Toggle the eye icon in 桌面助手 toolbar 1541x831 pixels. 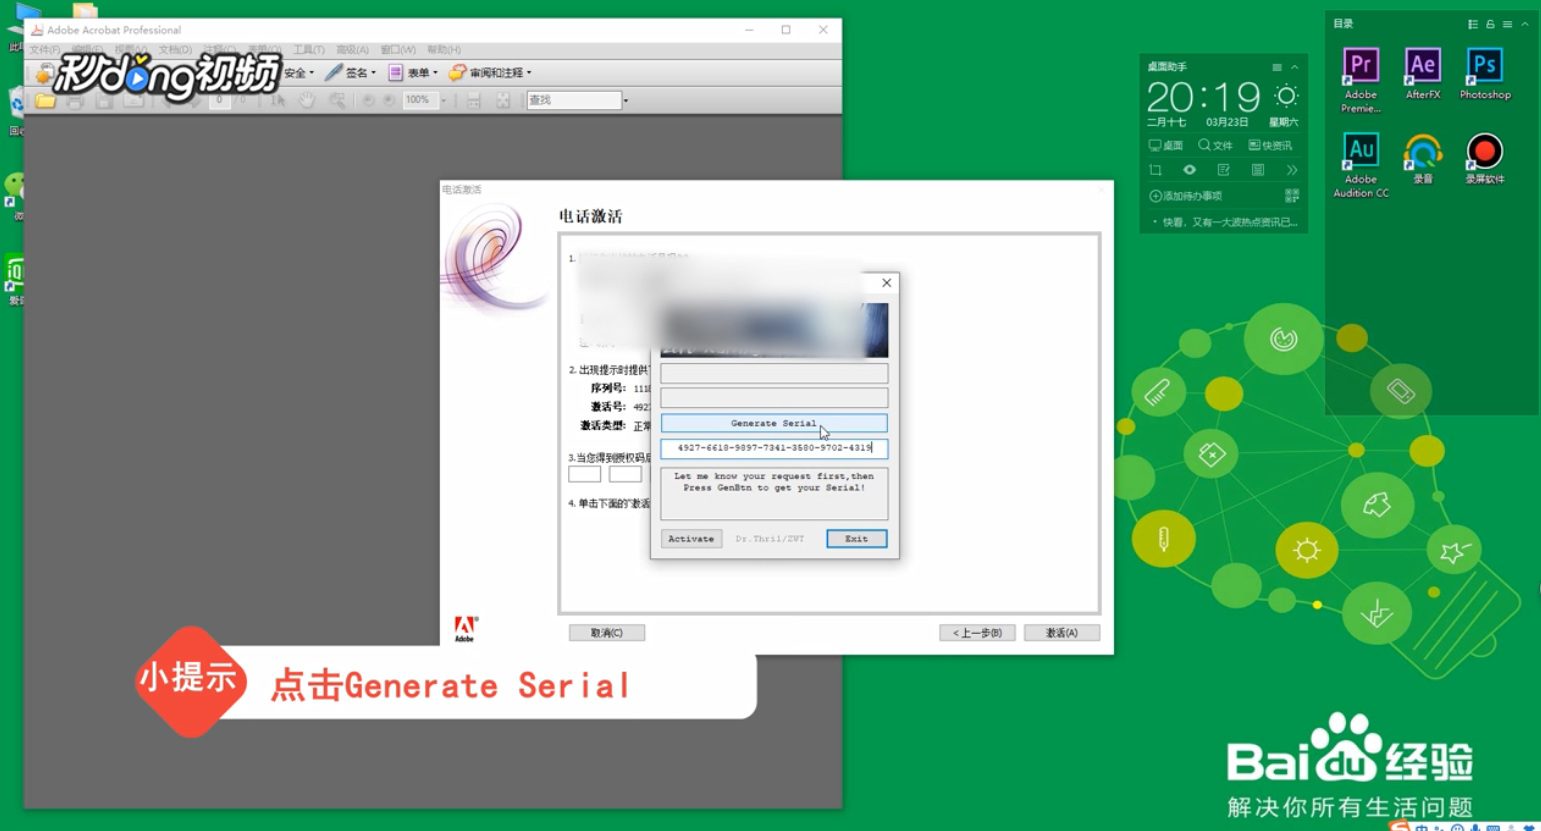point(1187,170)
